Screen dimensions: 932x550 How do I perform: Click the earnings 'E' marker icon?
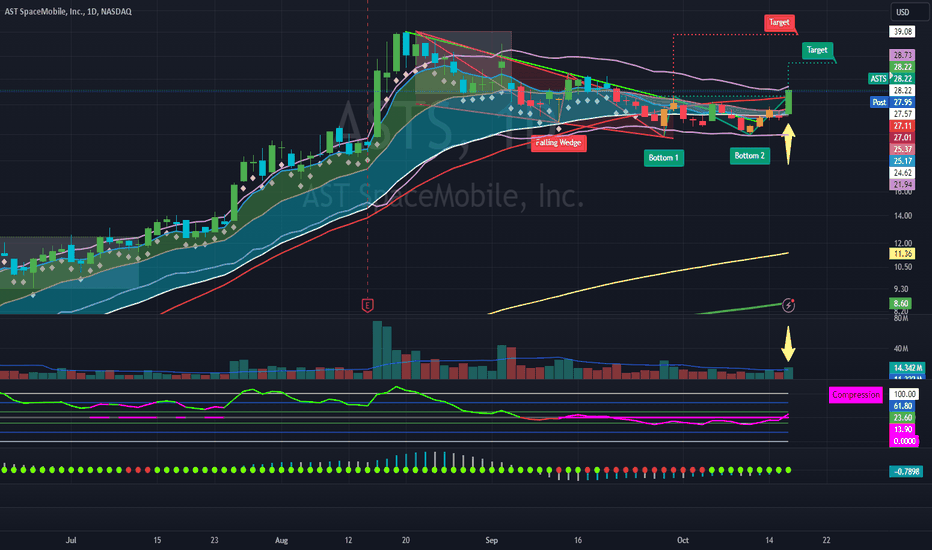point(367,306)
